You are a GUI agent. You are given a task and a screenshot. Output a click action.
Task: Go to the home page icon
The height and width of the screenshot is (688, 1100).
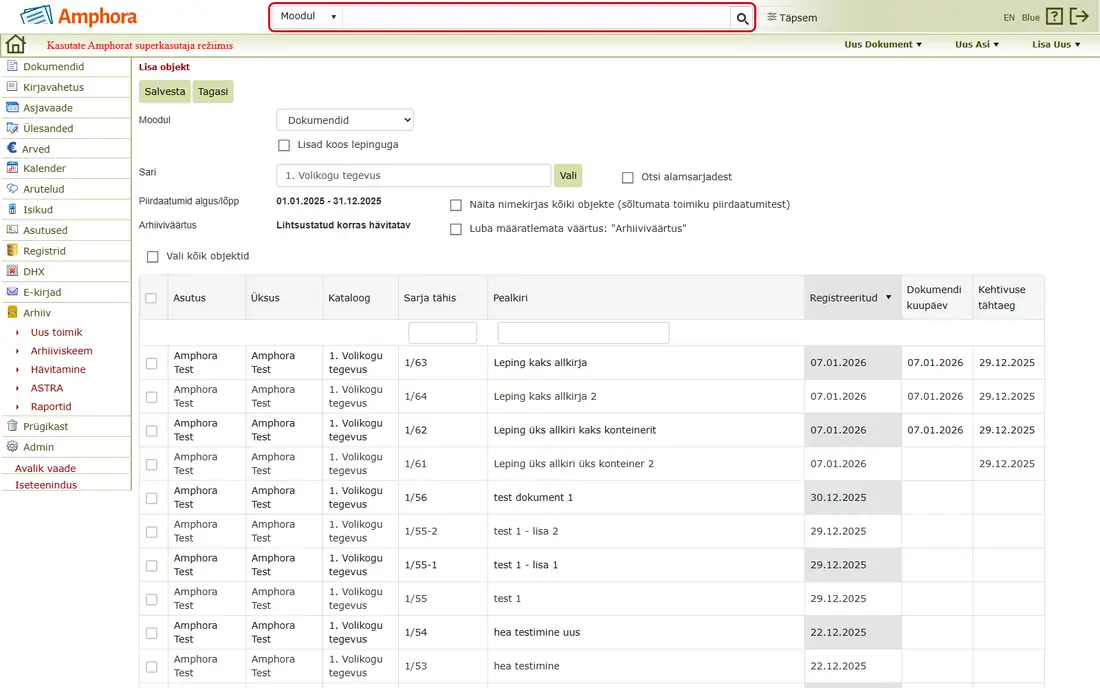pyautogui.click(x=15, y=45)
